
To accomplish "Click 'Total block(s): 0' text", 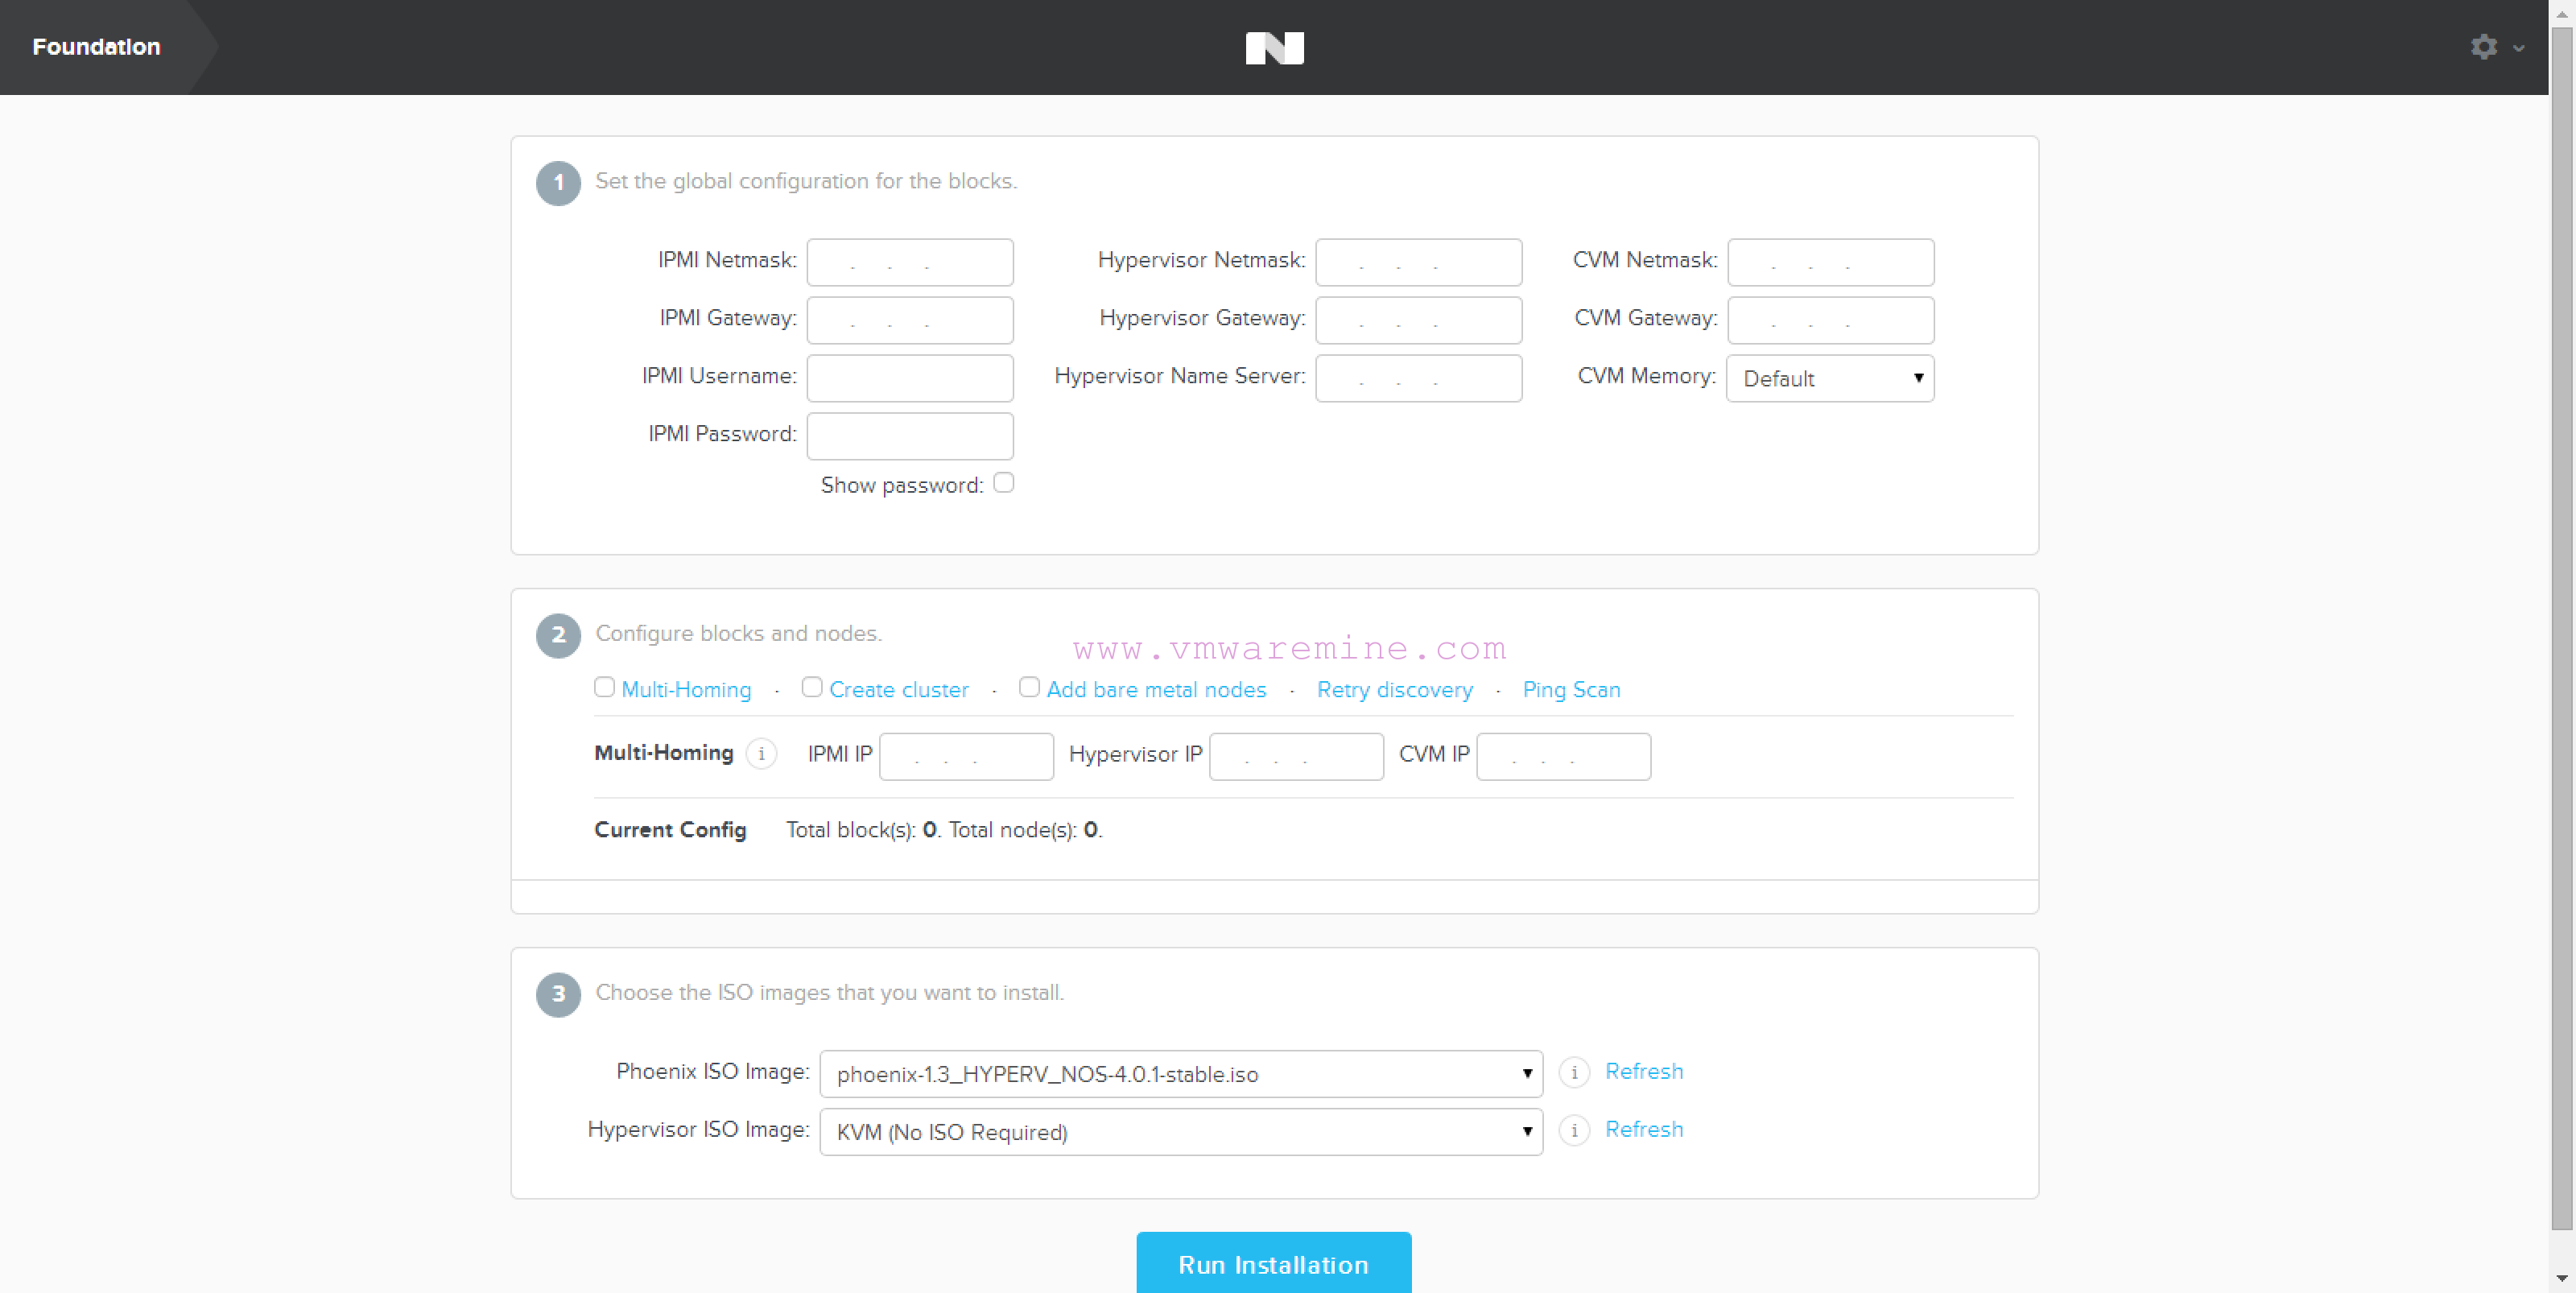I will click(x=861, y=830).
